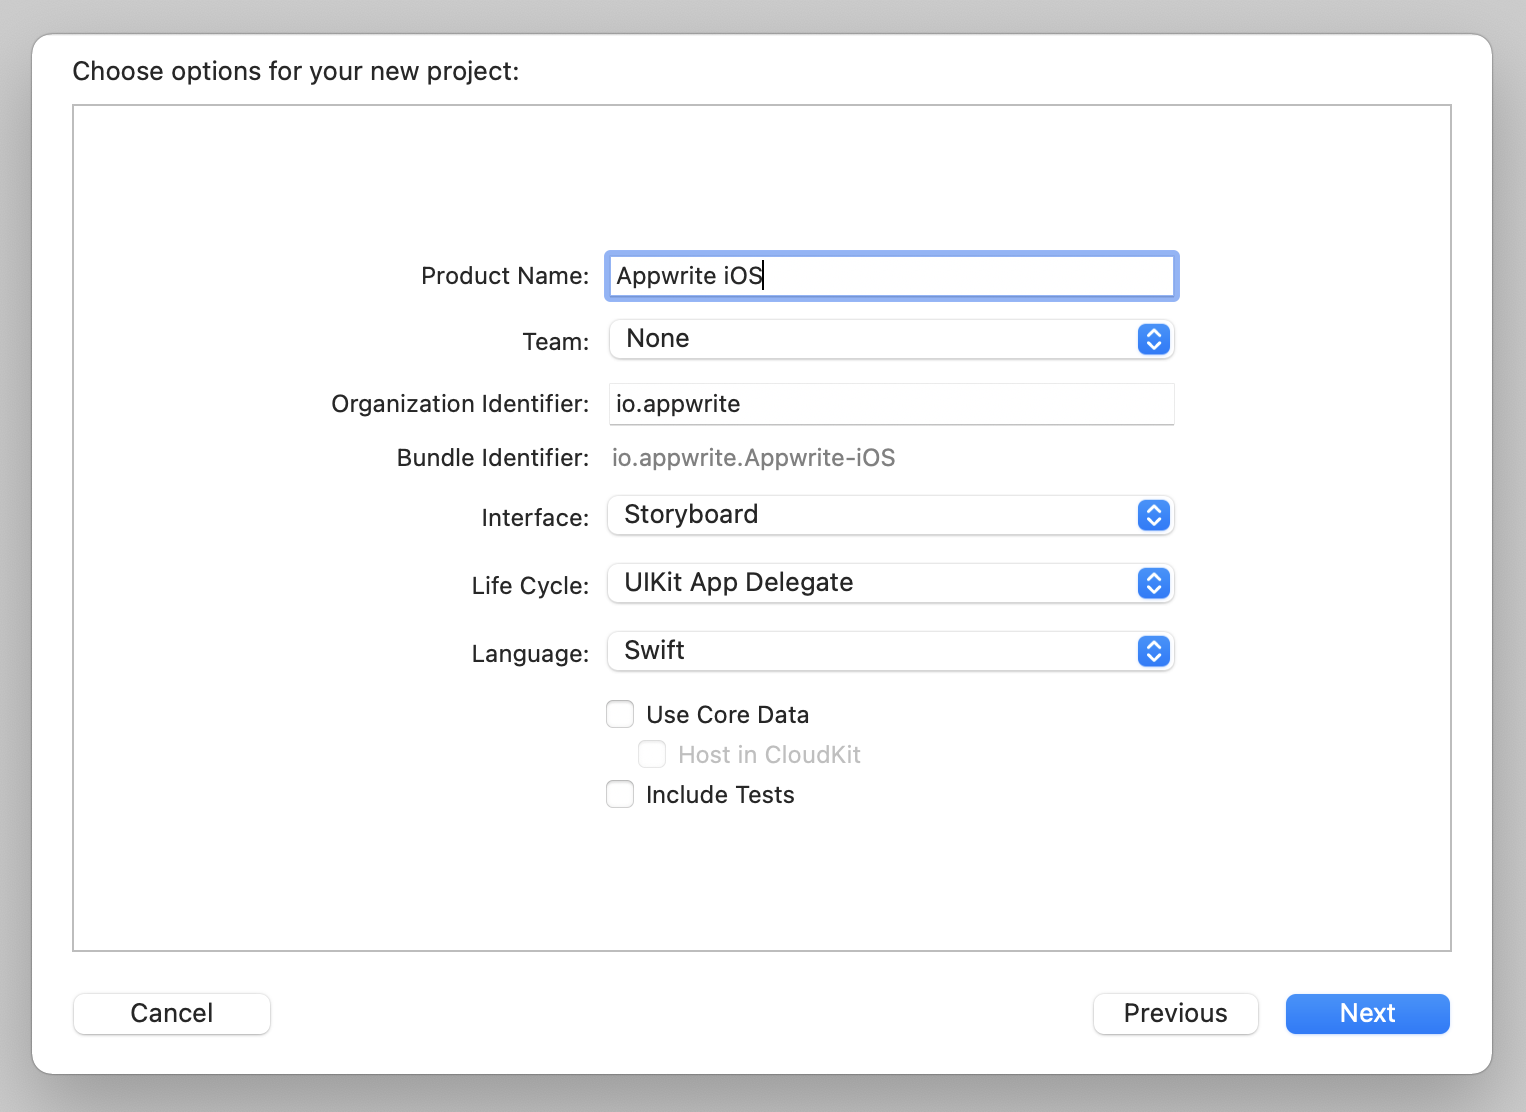Enable the Use Core Data checkbox
Viewport: 1526px width, 1112px height.
pos(620,714)
